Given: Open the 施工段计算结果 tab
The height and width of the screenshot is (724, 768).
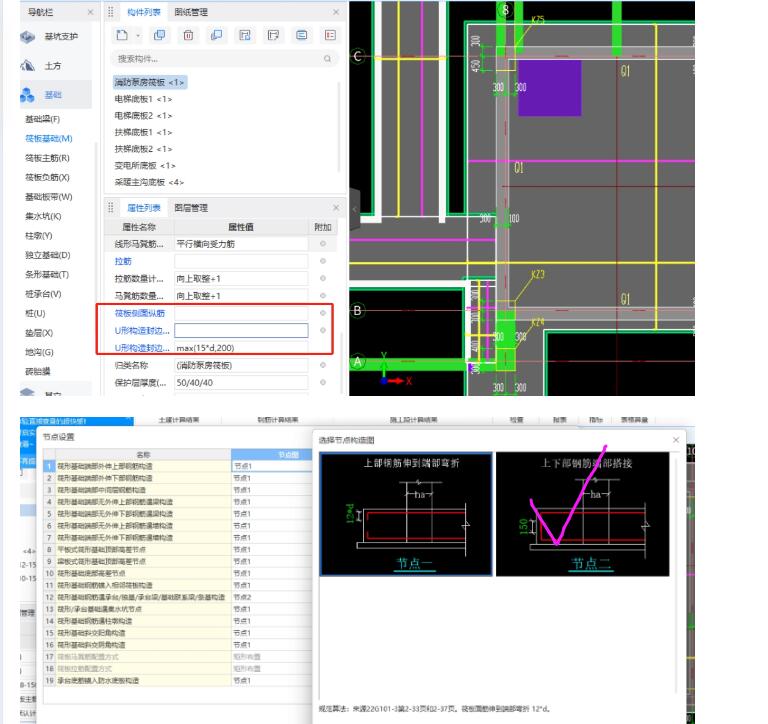Looking at the screenshot, I should pyautogui.click(x=413, y=420).
